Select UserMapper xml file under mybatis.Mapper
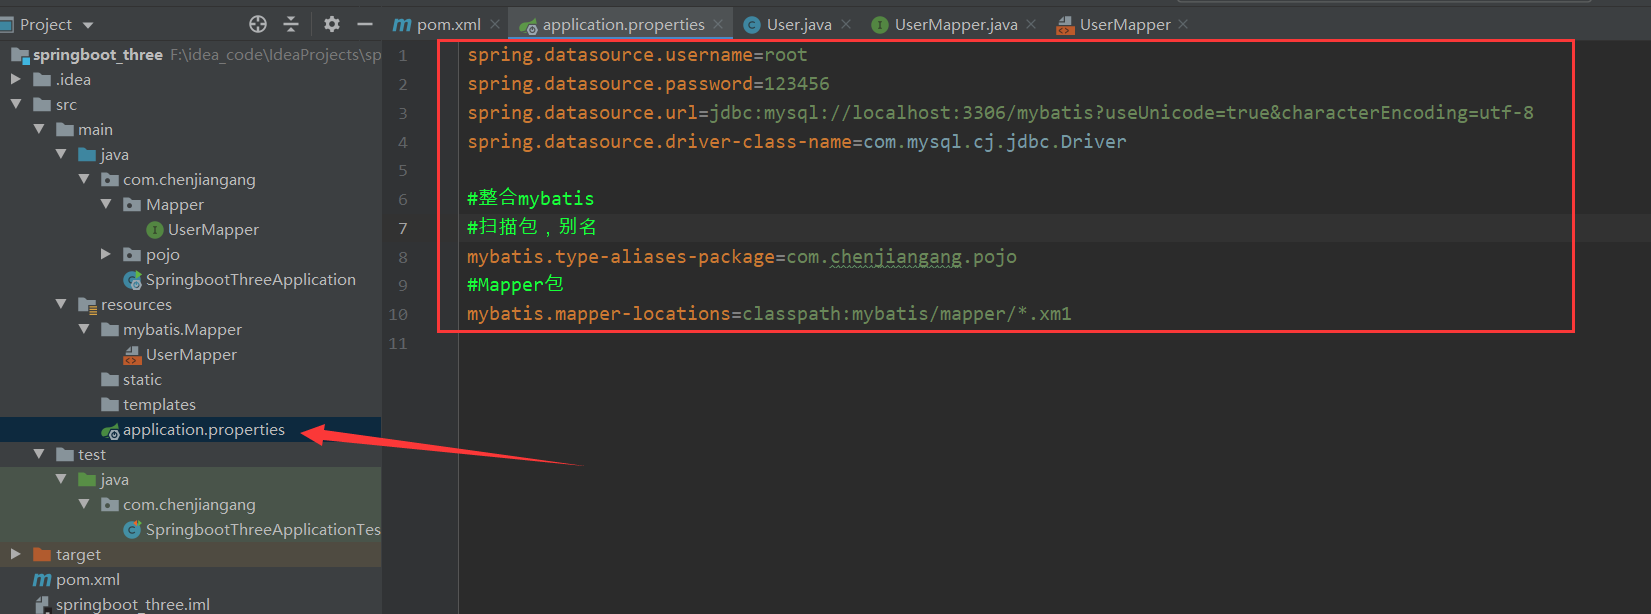 (190, 354)
